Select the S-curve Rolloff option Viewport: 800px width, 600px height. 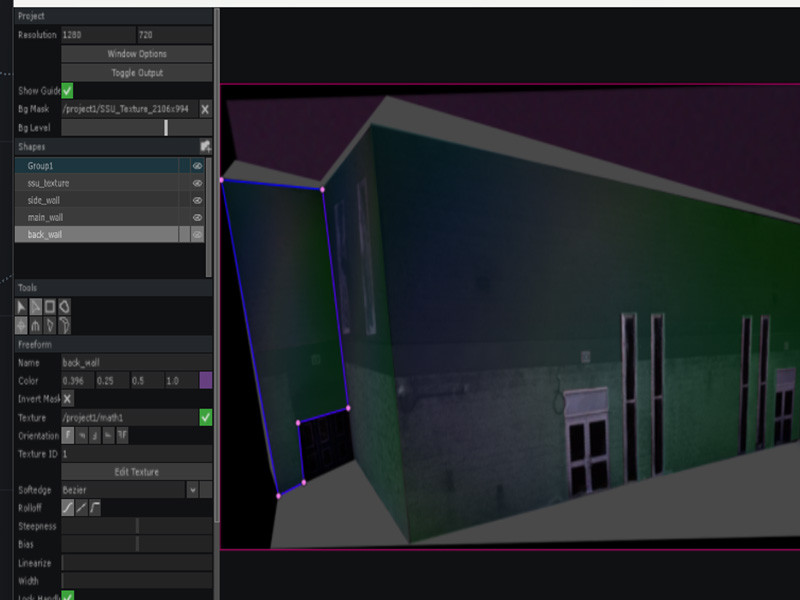[67, 507]
